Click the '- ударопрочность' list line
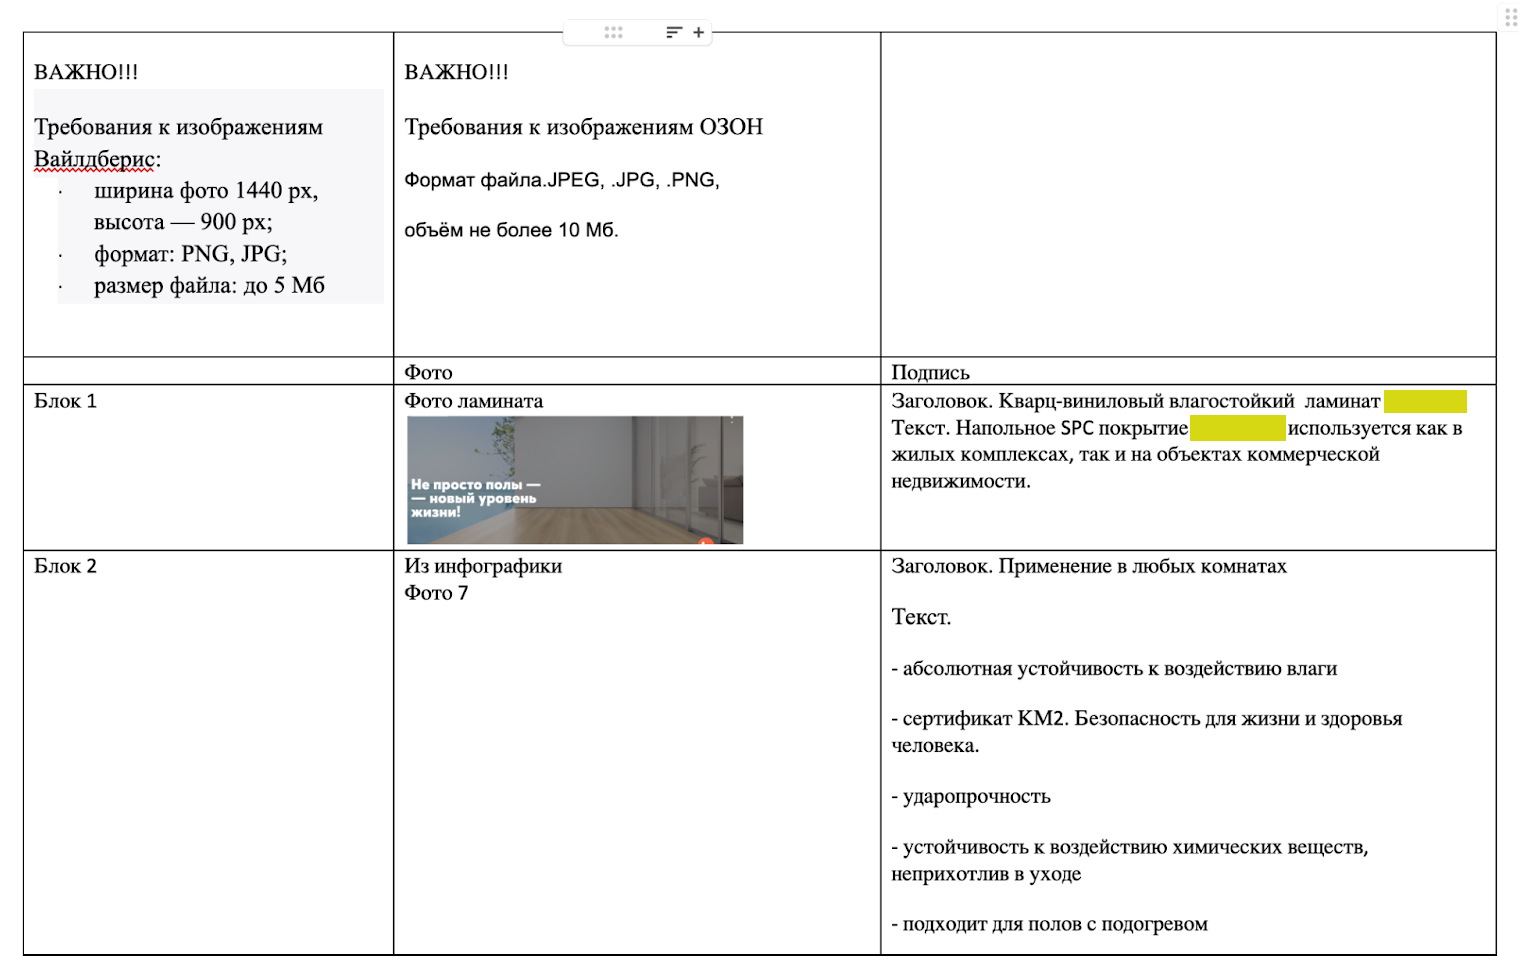The height and width of the screenshot is (978, 1519). coord(971,797)
